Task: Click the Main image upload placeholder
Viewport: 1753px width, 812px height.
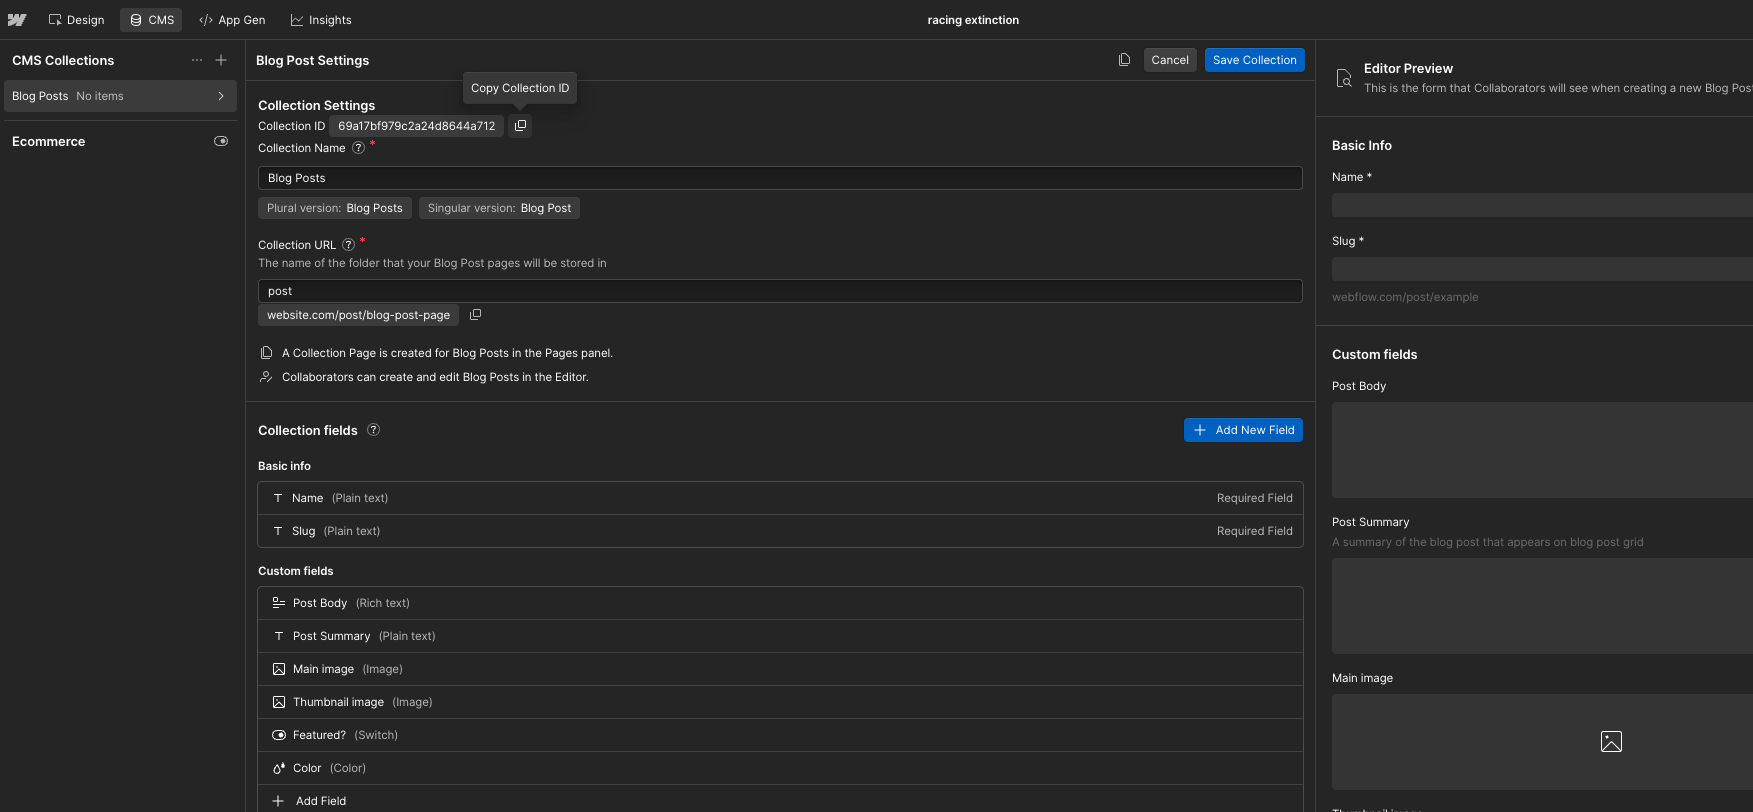Action: point(1542,742)
